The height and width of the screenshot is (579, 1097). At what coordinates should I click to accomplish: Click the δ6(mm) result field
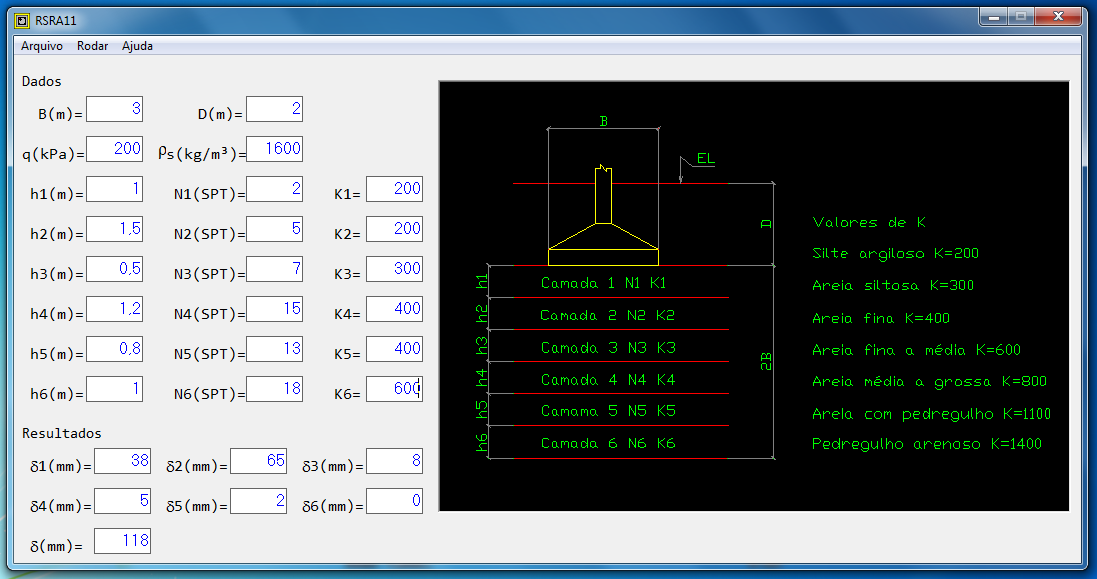tap(395, 501)
